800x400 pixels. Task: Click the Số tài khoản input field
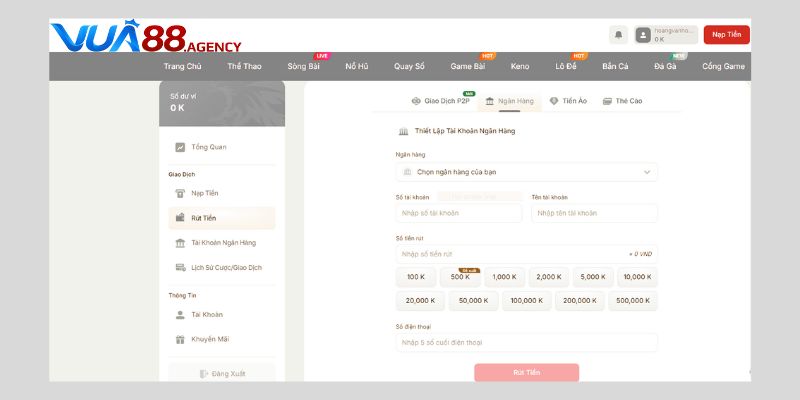click(459, 213)
